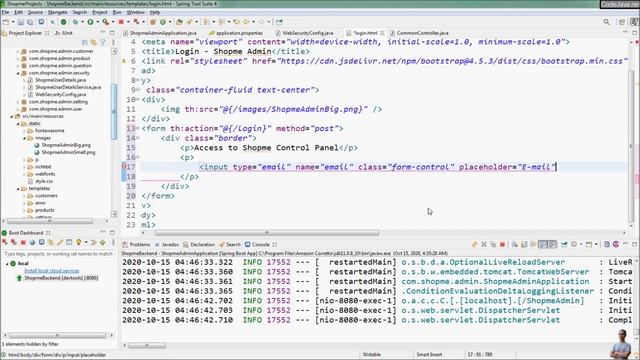
Task: Click open browser globe icon in Boot Dashboard
Action: (32, 242)
